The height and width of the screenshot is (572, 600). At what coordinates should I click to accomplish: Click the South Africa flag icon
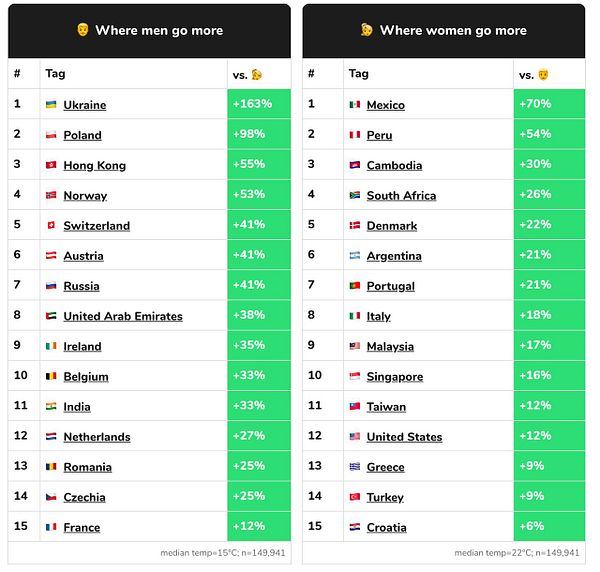coord(355,195)
